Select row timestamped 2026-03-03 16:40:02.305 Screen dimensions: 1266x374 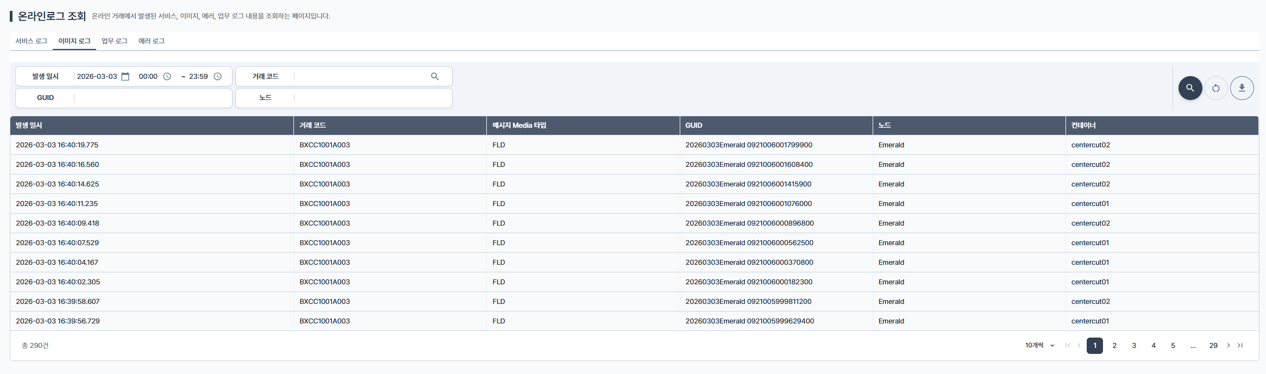(634, 282)
